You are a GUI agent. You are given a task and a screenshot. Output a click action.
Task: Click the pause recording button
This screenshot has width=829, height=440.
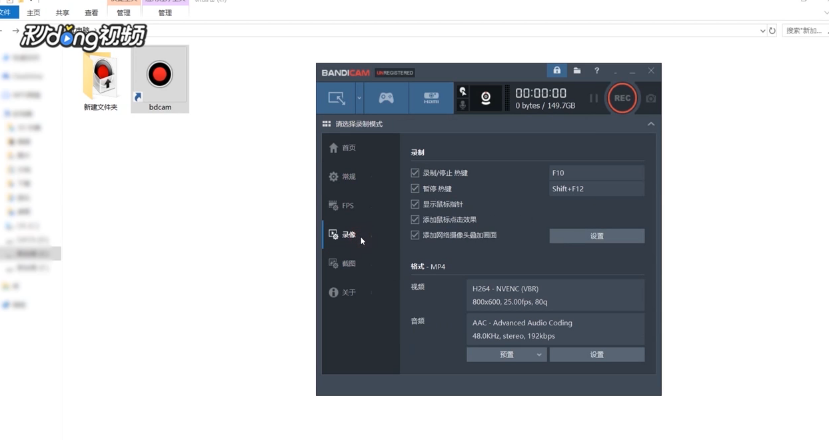click(594, 98)
